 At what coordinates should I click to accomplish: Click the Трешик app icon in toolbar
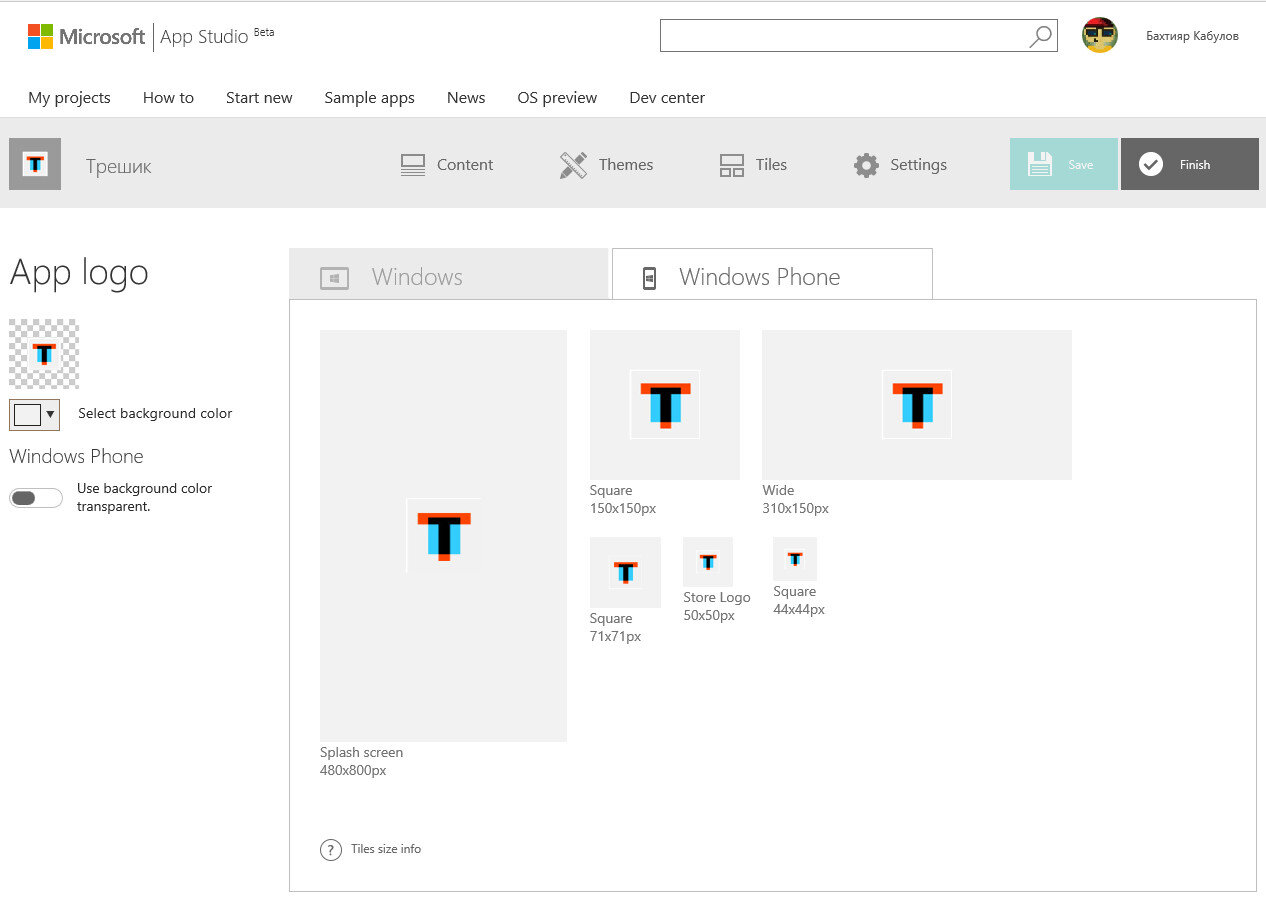click(x=35, y=164)
